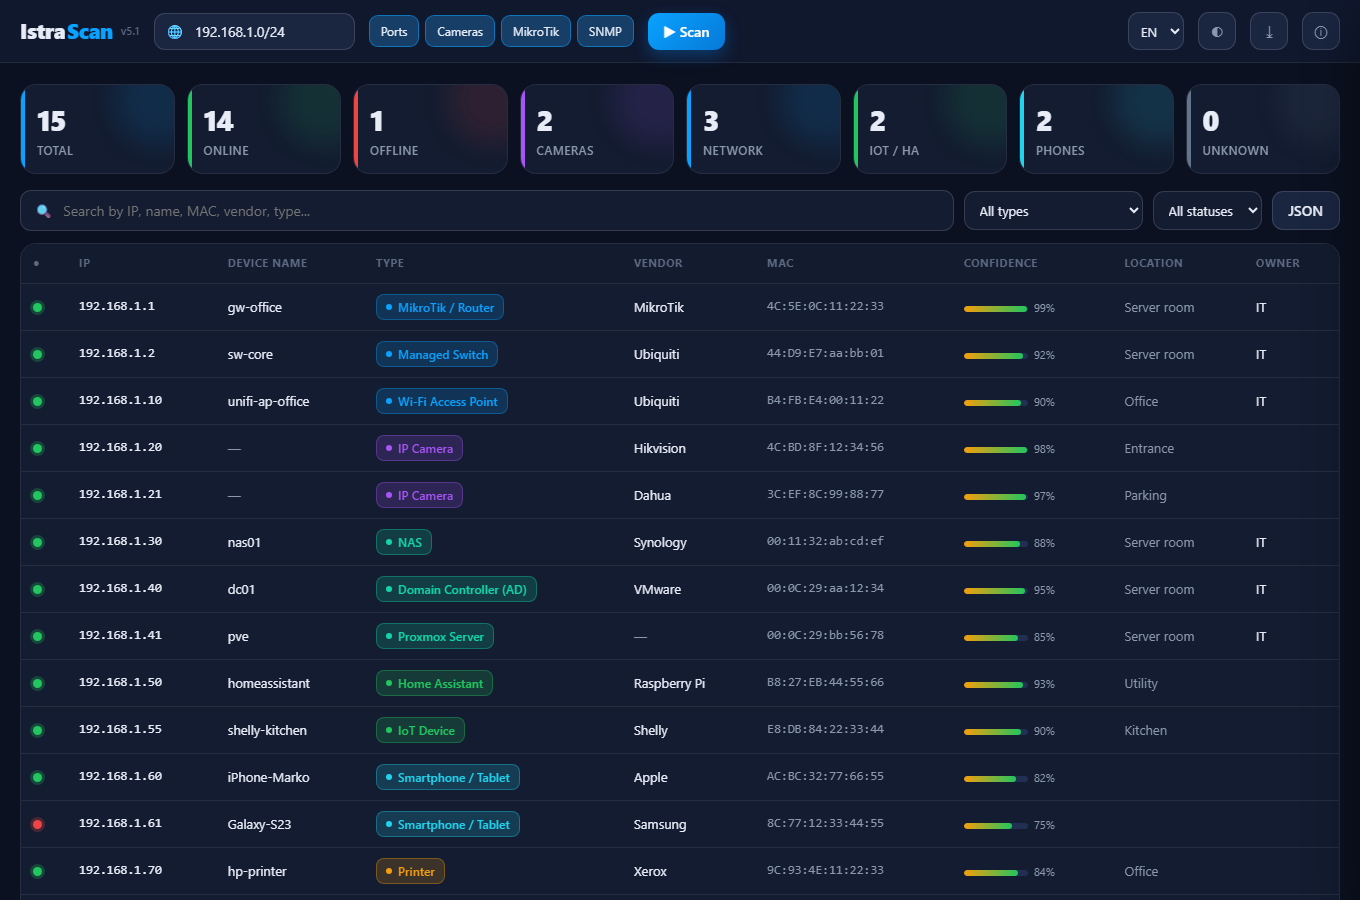The width and height of the screenshot is (1360, 900).
Task: Start the network Scan
Action: pyautogui.click(x=686, y=32)
